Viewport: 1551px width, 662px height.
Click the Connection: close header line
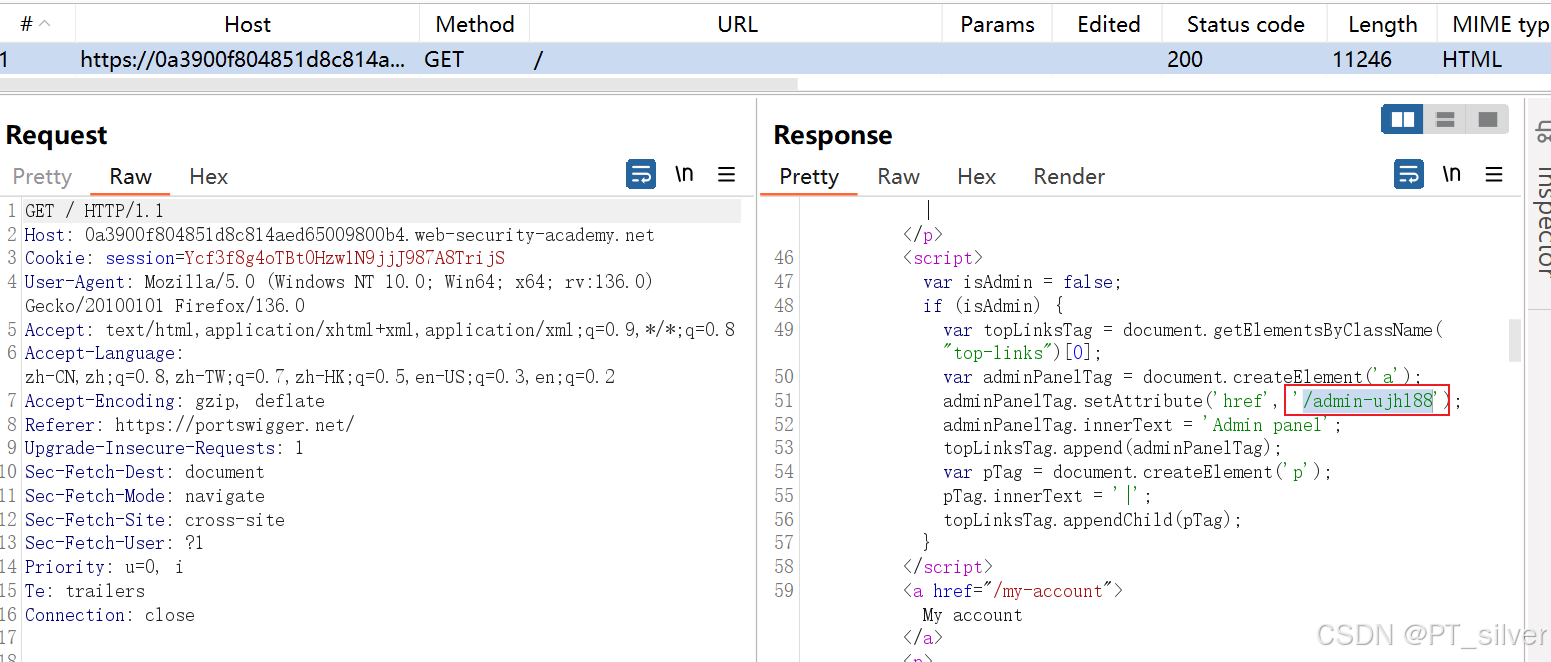(110, 615)
